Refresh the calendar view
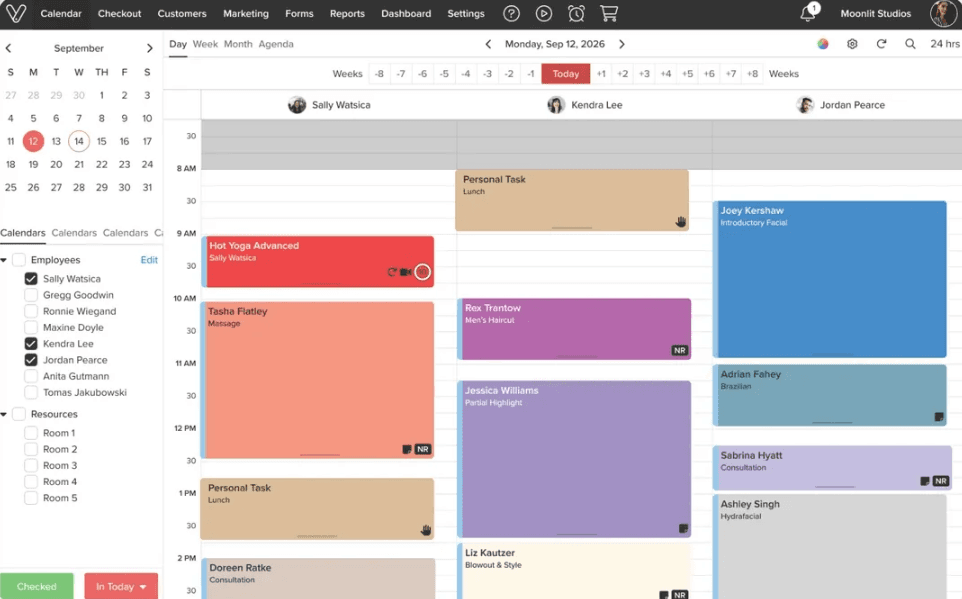The width and height of the screenshot is (962, 599). point(881,44)
